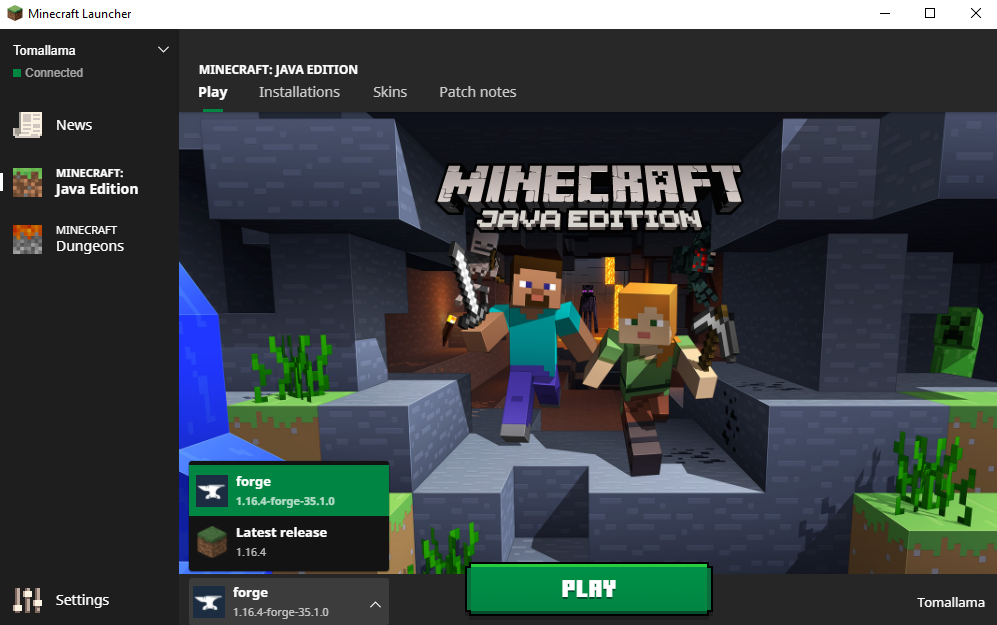This screenshot has width=997, height=625.
Task: Expand the Tomallama account menu chevron
Action: [x=163, y=50]
